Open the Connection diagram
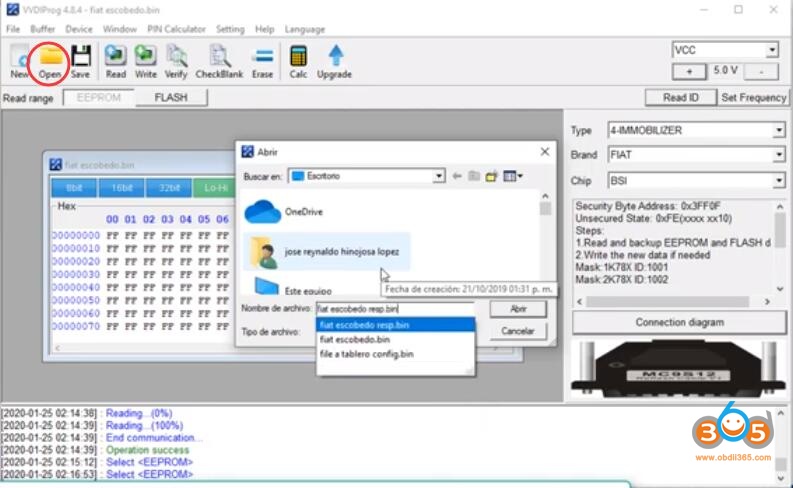The width and height of the screenshot is (793, 488). pos(679,322)
